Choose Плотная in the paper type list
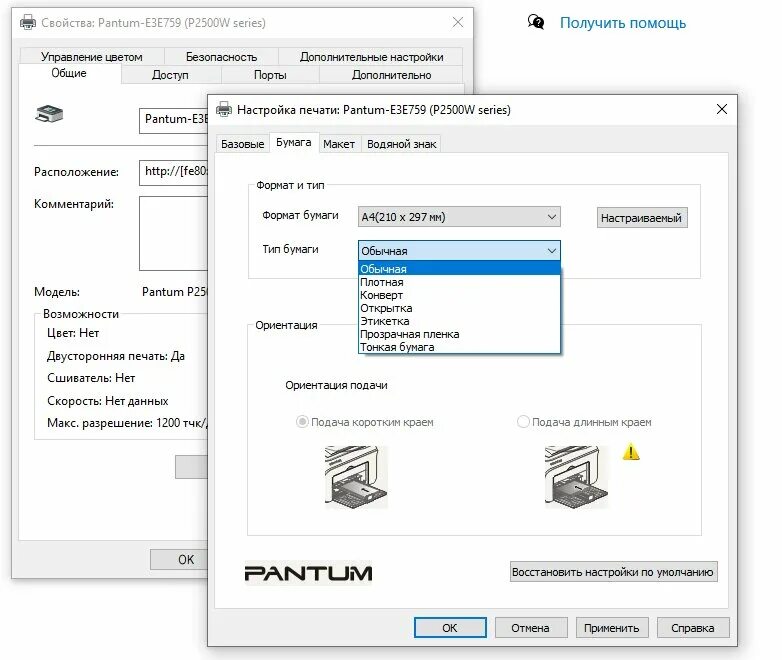782x660 pixels. tap(459, 282)
